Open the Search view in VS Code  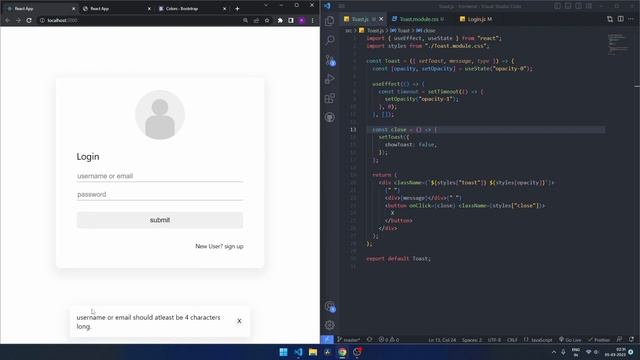pyautogui.click(x=330, y=40)
